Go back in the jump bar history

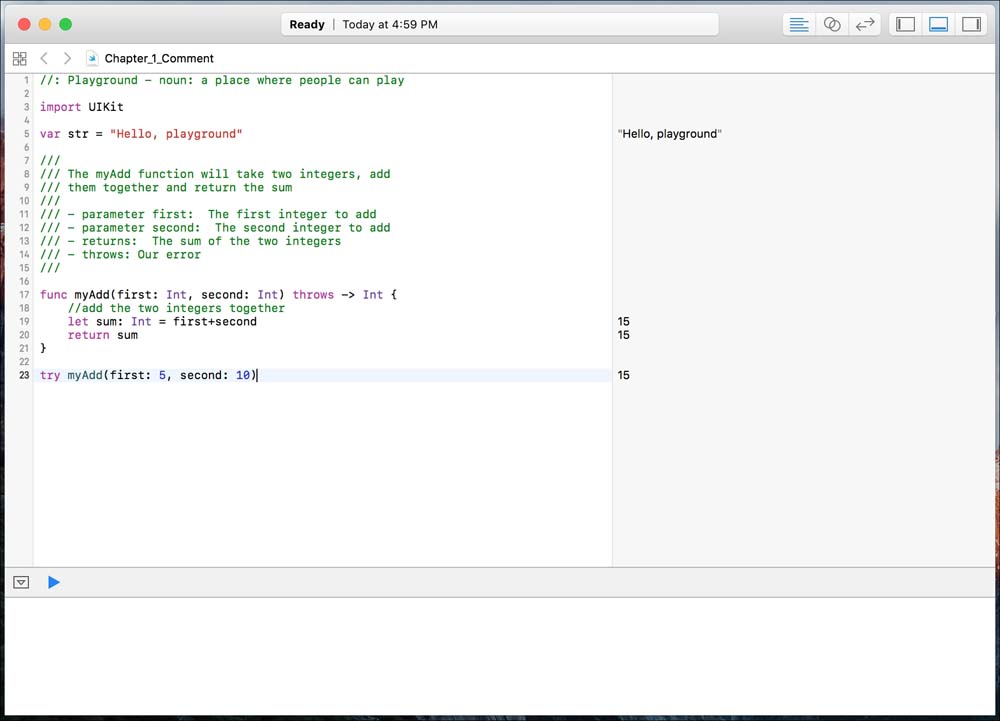pos(44,59)
